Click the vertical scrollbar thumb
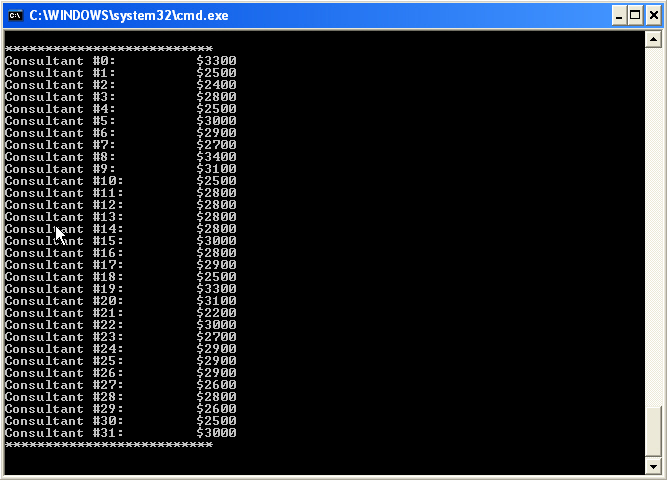 point(653,431)
